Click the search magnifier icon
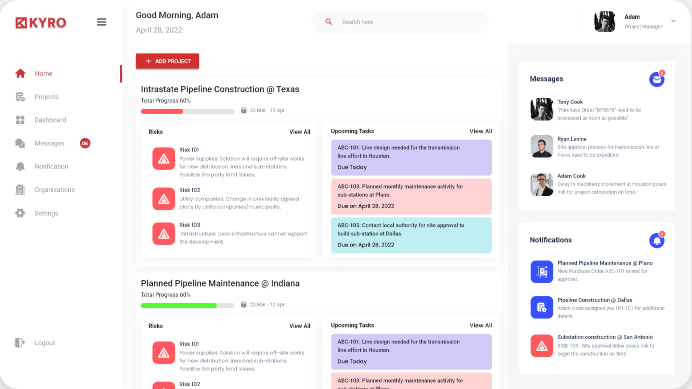692x389 pixels. [x=328, y=22]
